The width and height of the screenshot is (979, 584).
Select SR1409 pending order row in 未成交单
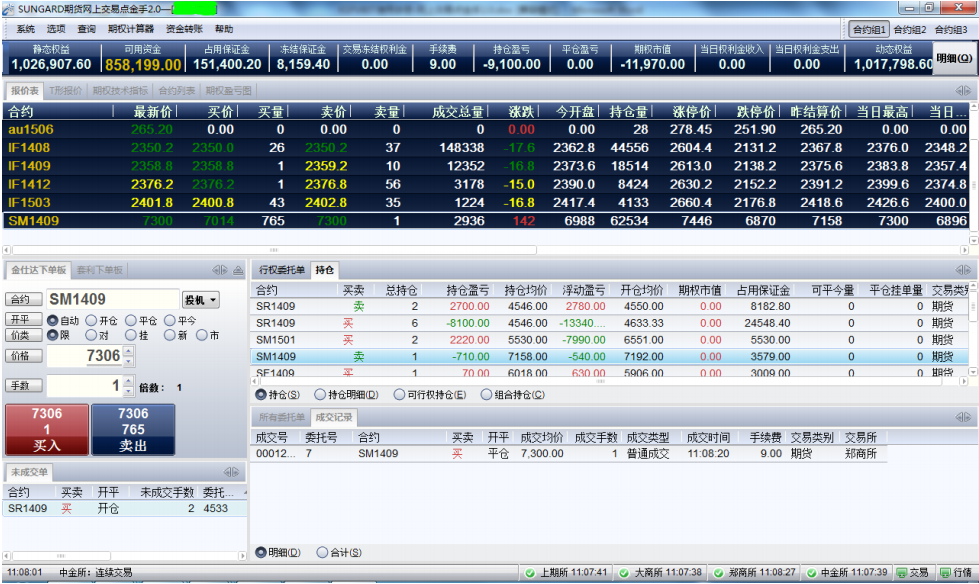point(124,508)
